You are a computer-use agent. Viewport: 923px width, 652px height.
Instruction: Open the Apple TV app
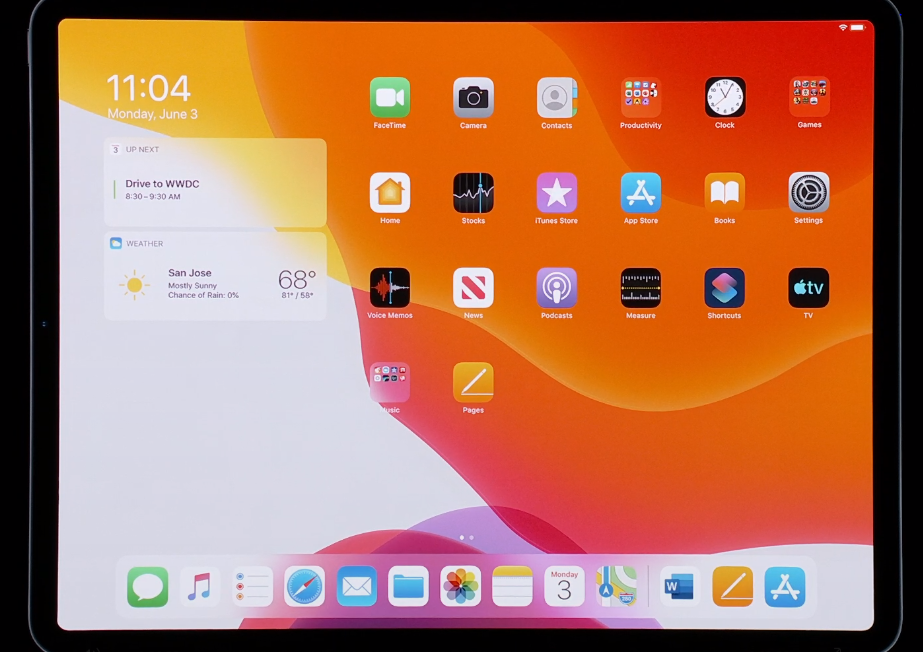pyautogui.click(x=809, y=288)
